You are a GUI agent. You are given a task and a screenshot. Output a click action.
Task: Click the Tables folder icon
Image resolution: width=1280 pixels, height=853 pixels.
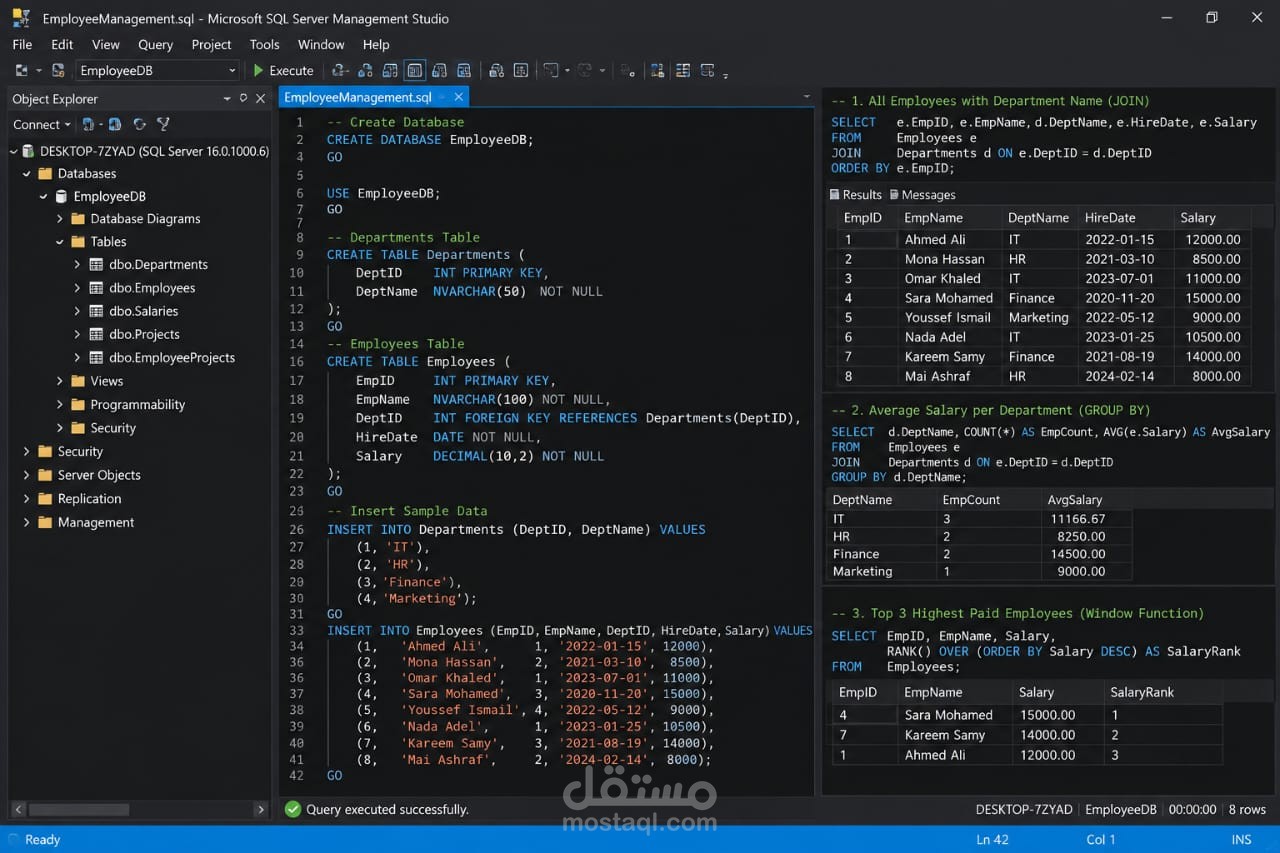tap(78, 242)
